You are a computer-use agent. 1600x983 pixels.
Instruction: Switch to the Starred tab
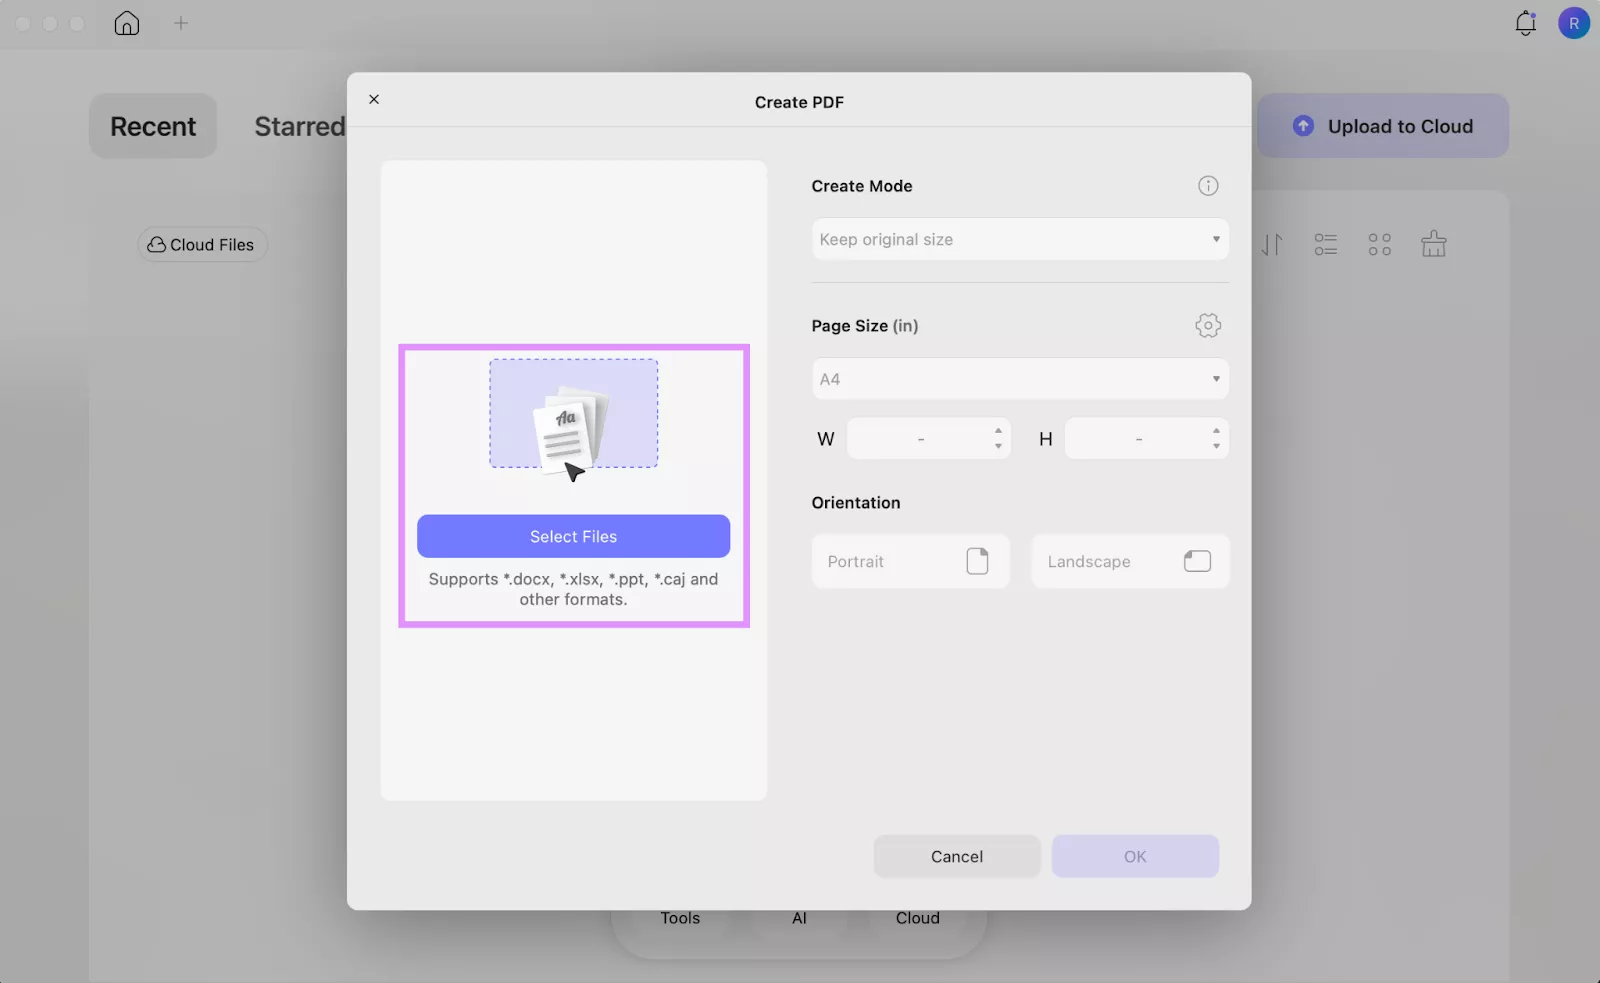click(299, 126)
